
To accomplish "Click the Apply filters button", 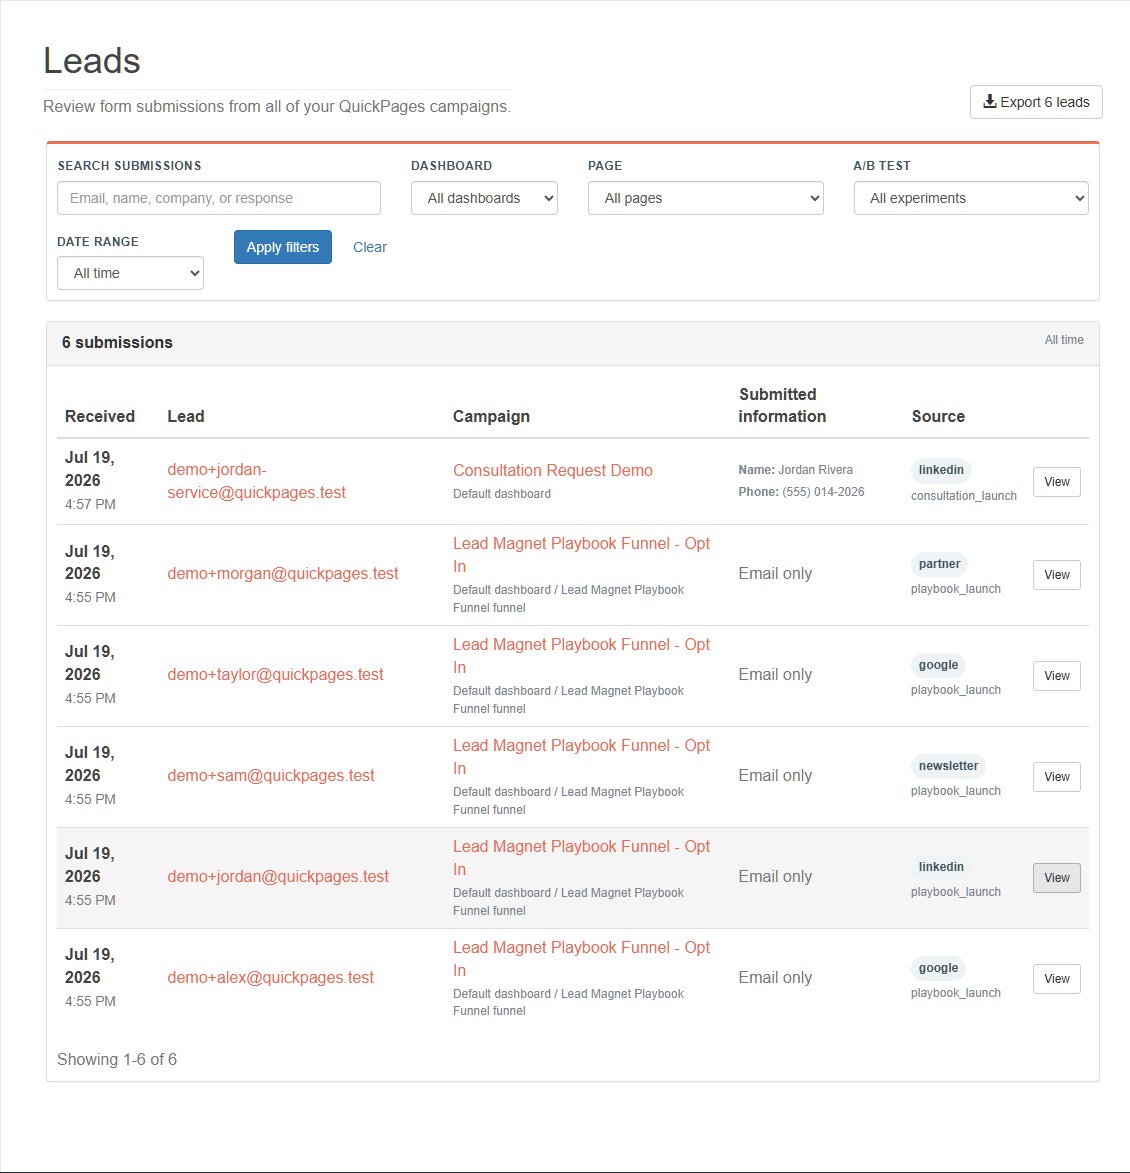I will (x=283, y=247).
